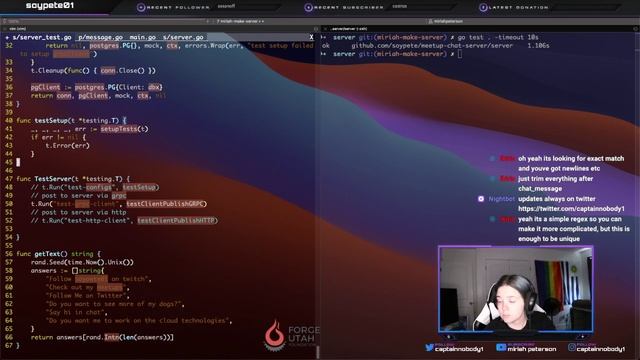Click the captainnobody1 Instagram handle
The width and height of the screenshot is (640, 360).
pos(601,349)
